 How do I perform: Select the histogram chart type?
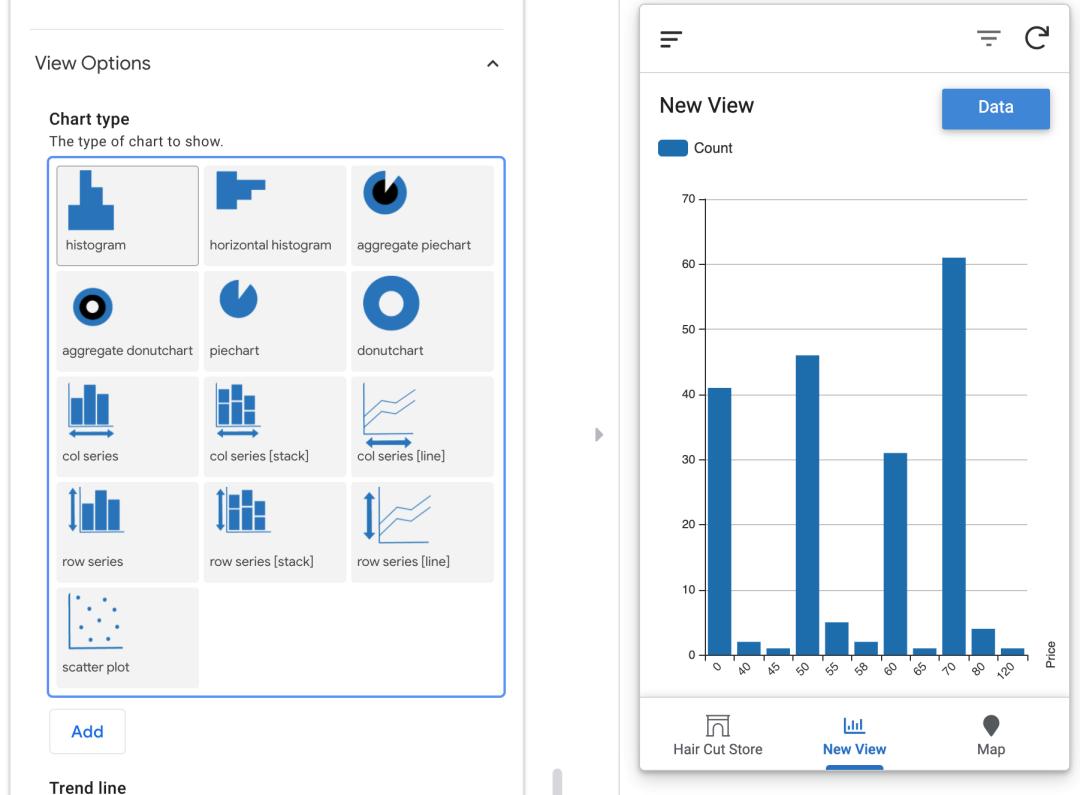tap(127, 215)
